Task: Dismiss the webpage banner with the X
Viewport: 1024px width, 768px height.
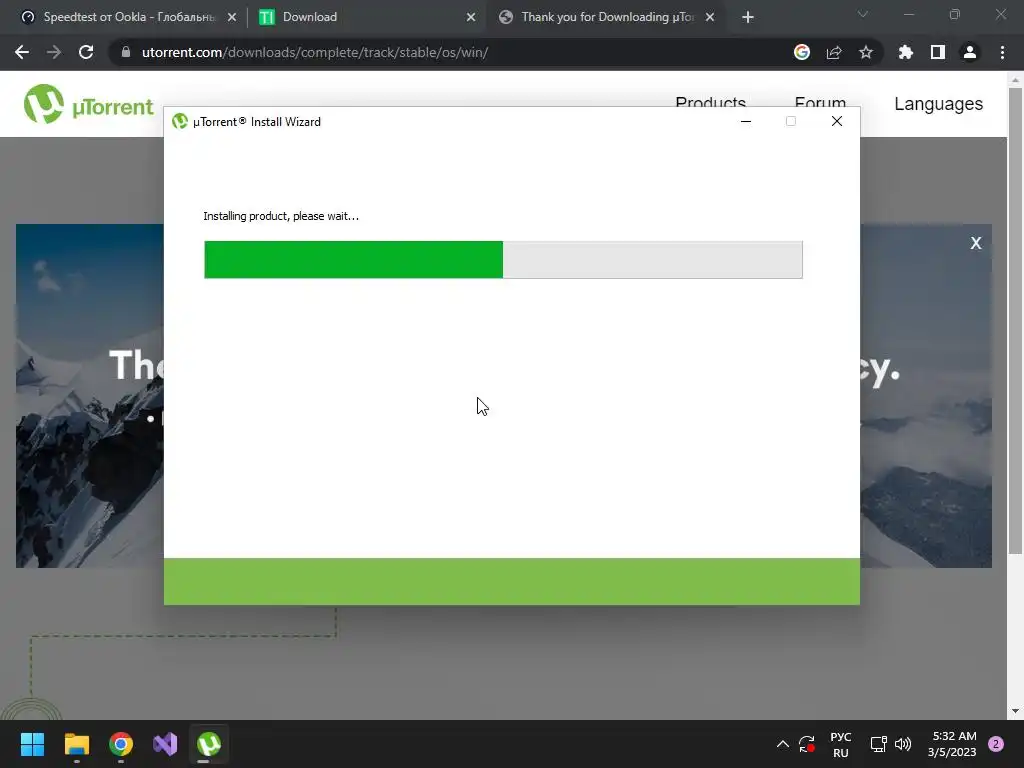Action: [976, 243]
